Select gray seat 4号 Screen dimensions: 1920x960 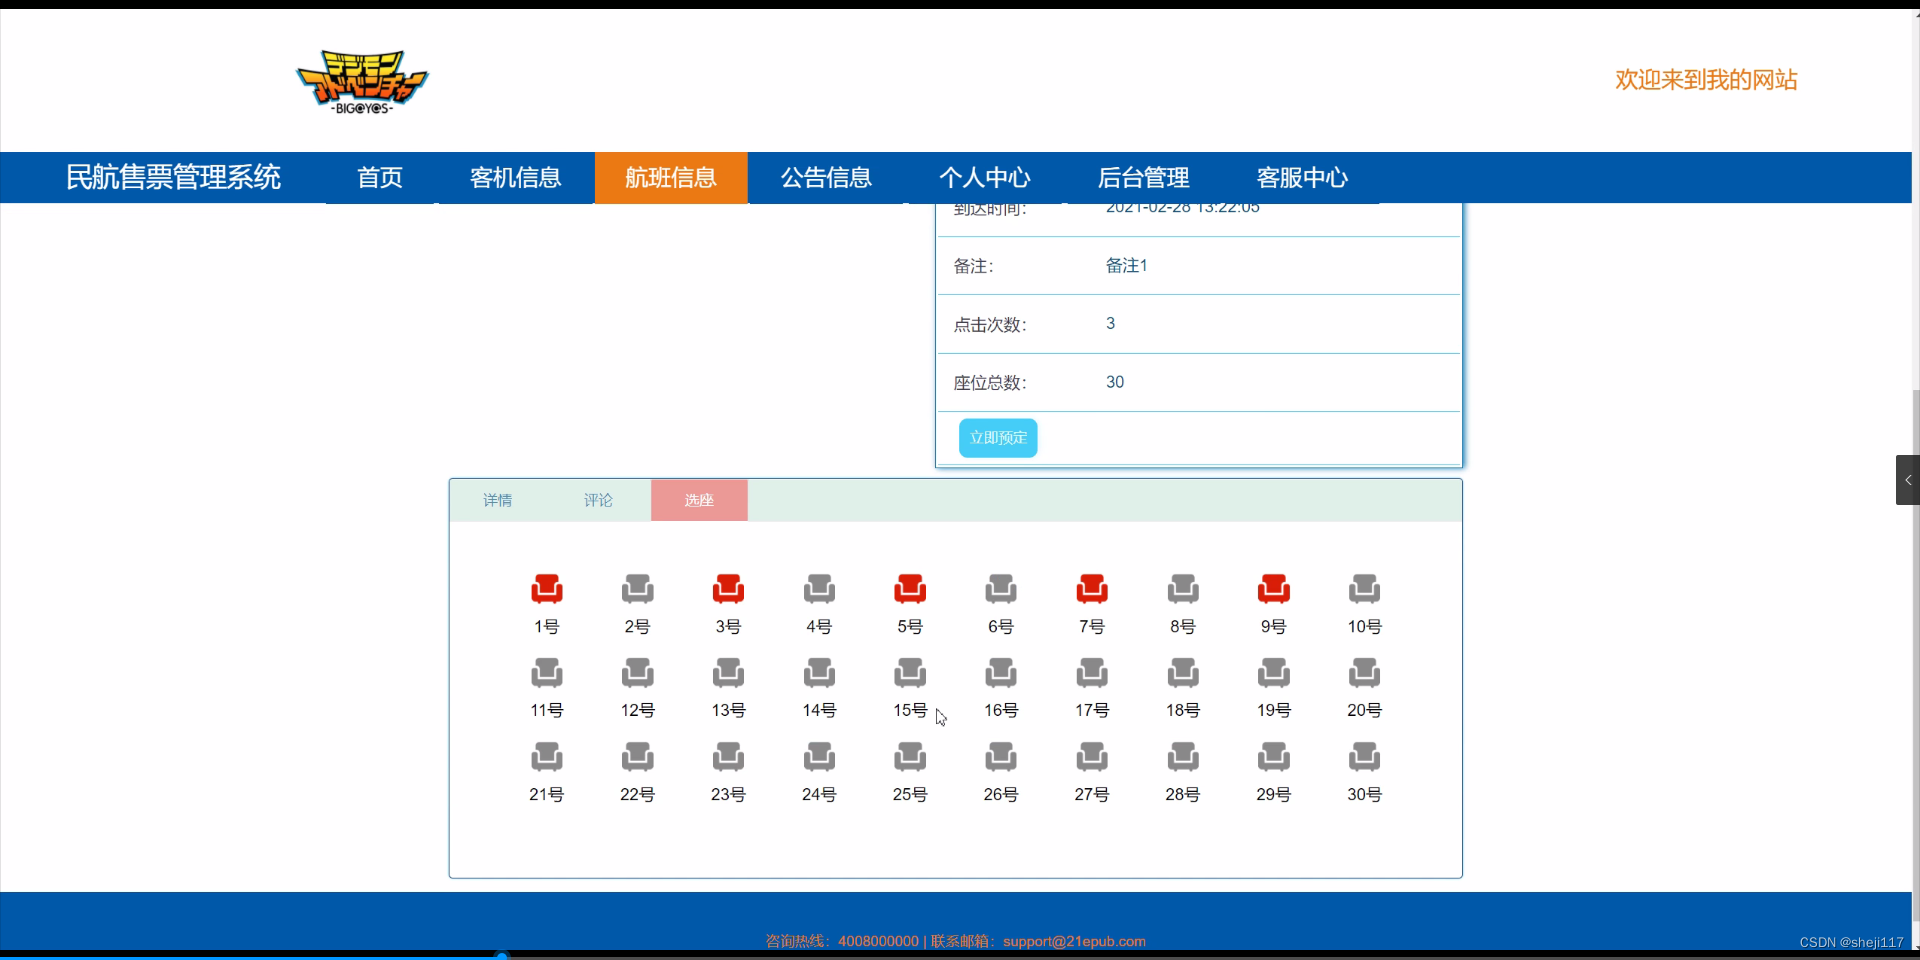click(819, 589)
